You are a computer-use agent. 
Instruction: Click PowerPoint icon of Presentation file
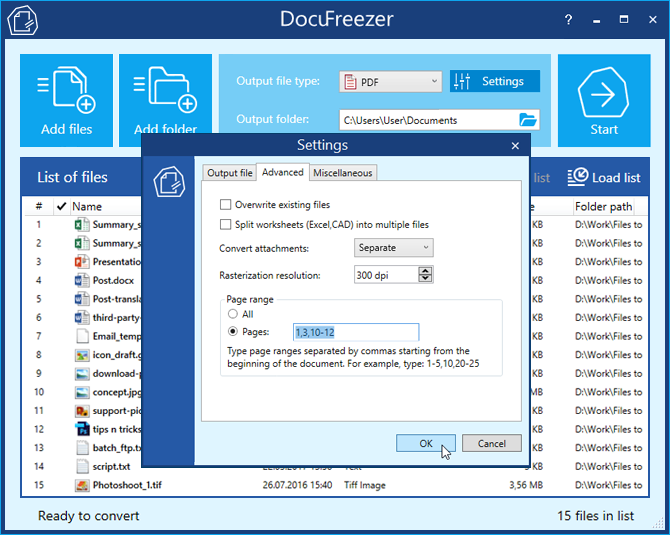pyautogui.click(x=82, y=262)
